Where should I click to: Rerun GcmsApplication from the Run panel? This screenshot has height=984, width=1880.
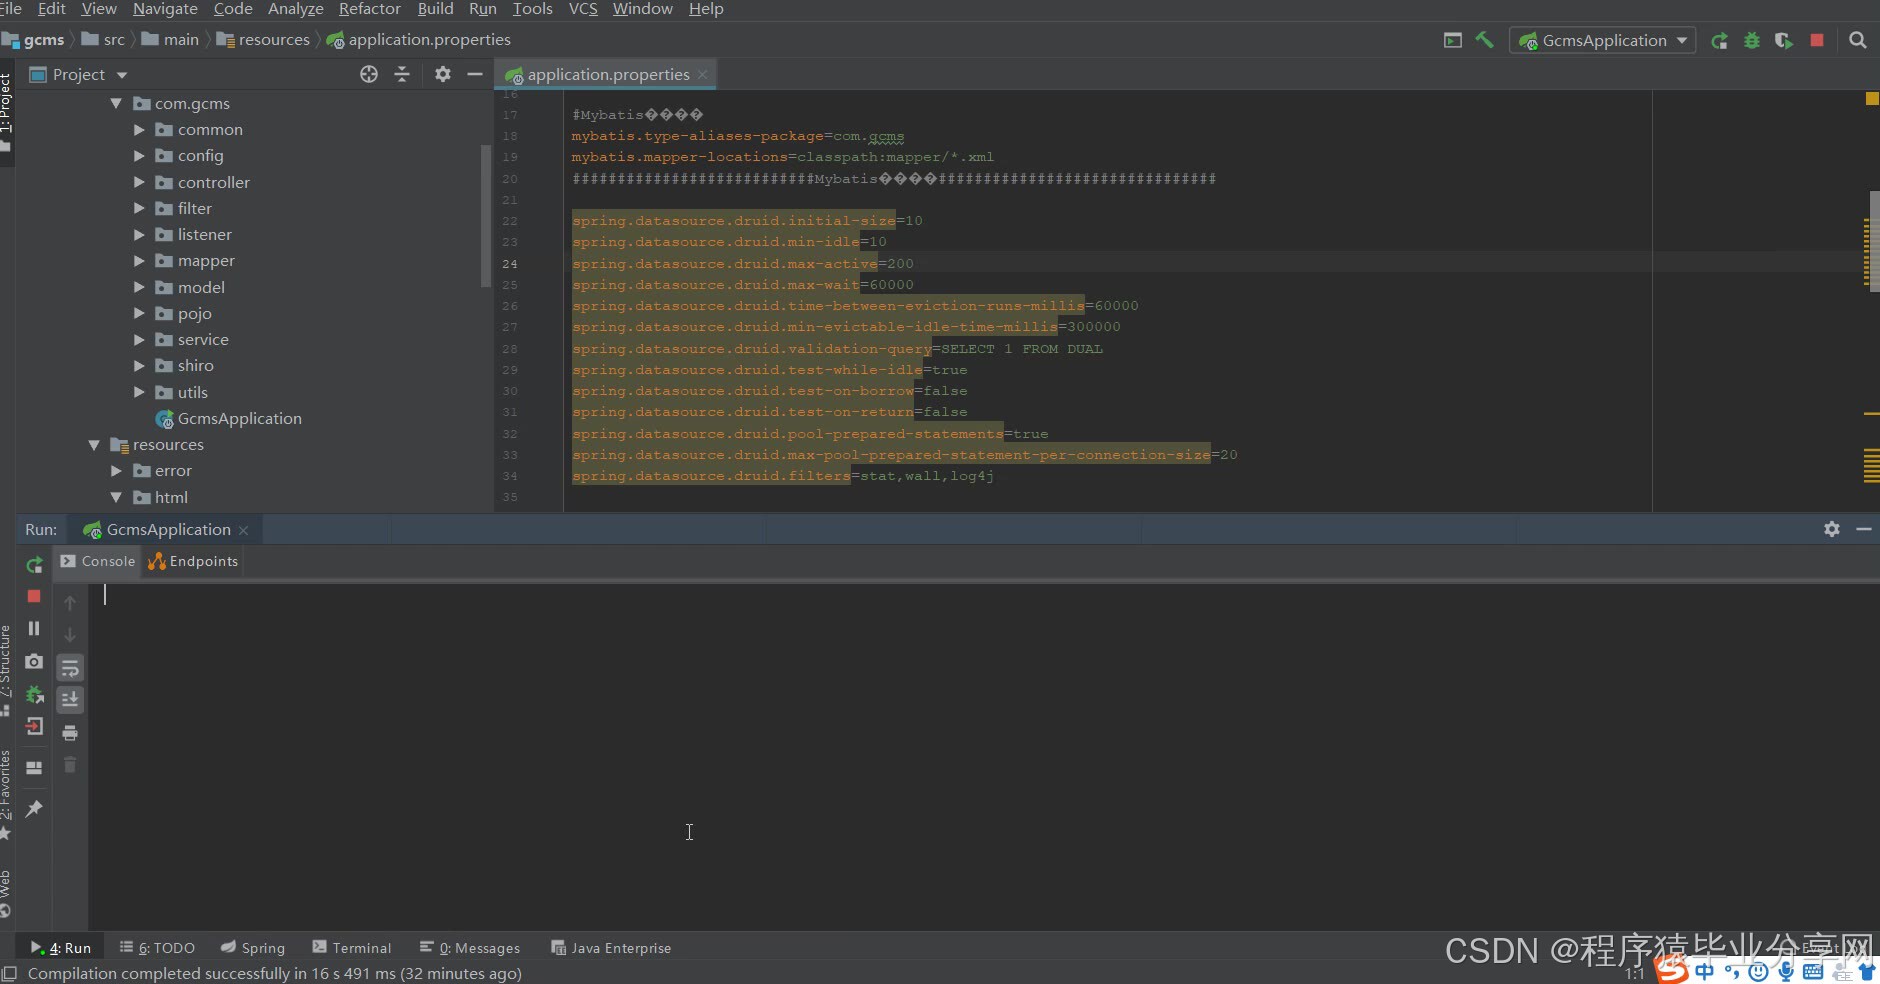(x=34, y=565)
